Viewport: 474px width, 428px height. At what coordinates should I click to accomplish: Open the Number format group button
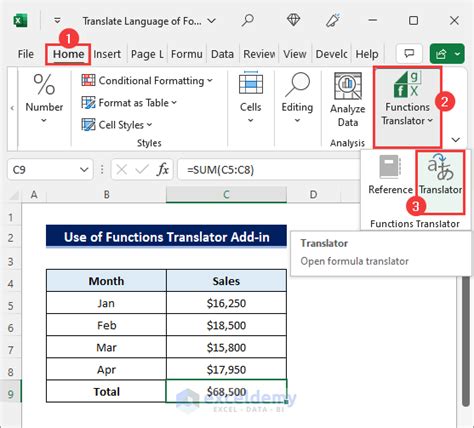[x=44, y=98]
